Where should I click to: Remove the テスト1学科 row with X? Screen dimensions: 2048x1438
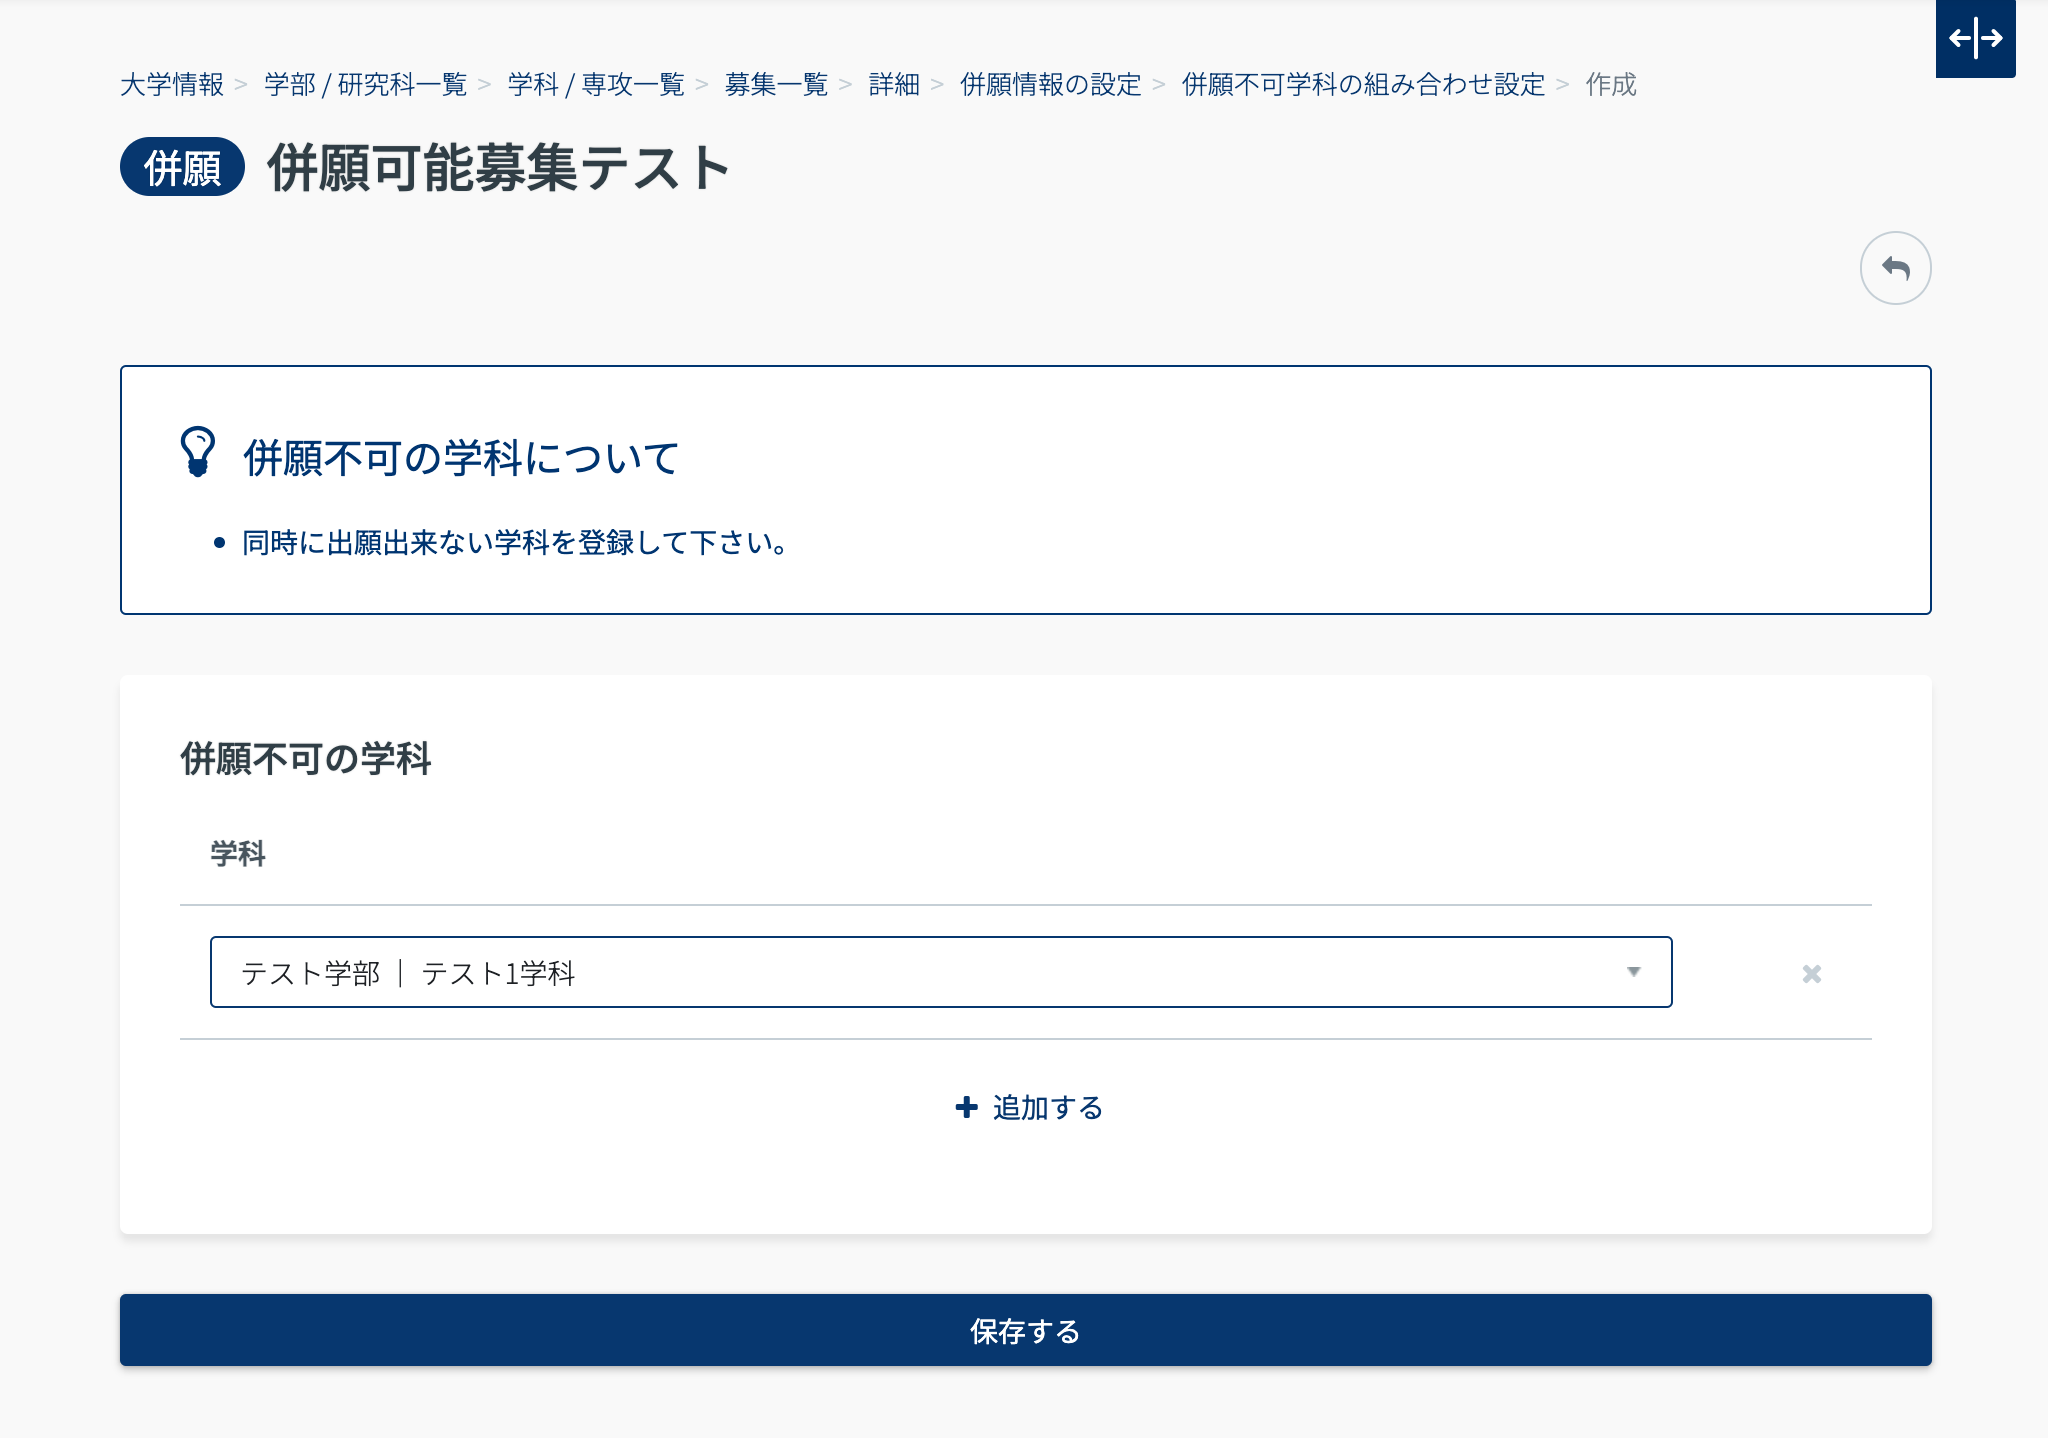pos(1811,973)
